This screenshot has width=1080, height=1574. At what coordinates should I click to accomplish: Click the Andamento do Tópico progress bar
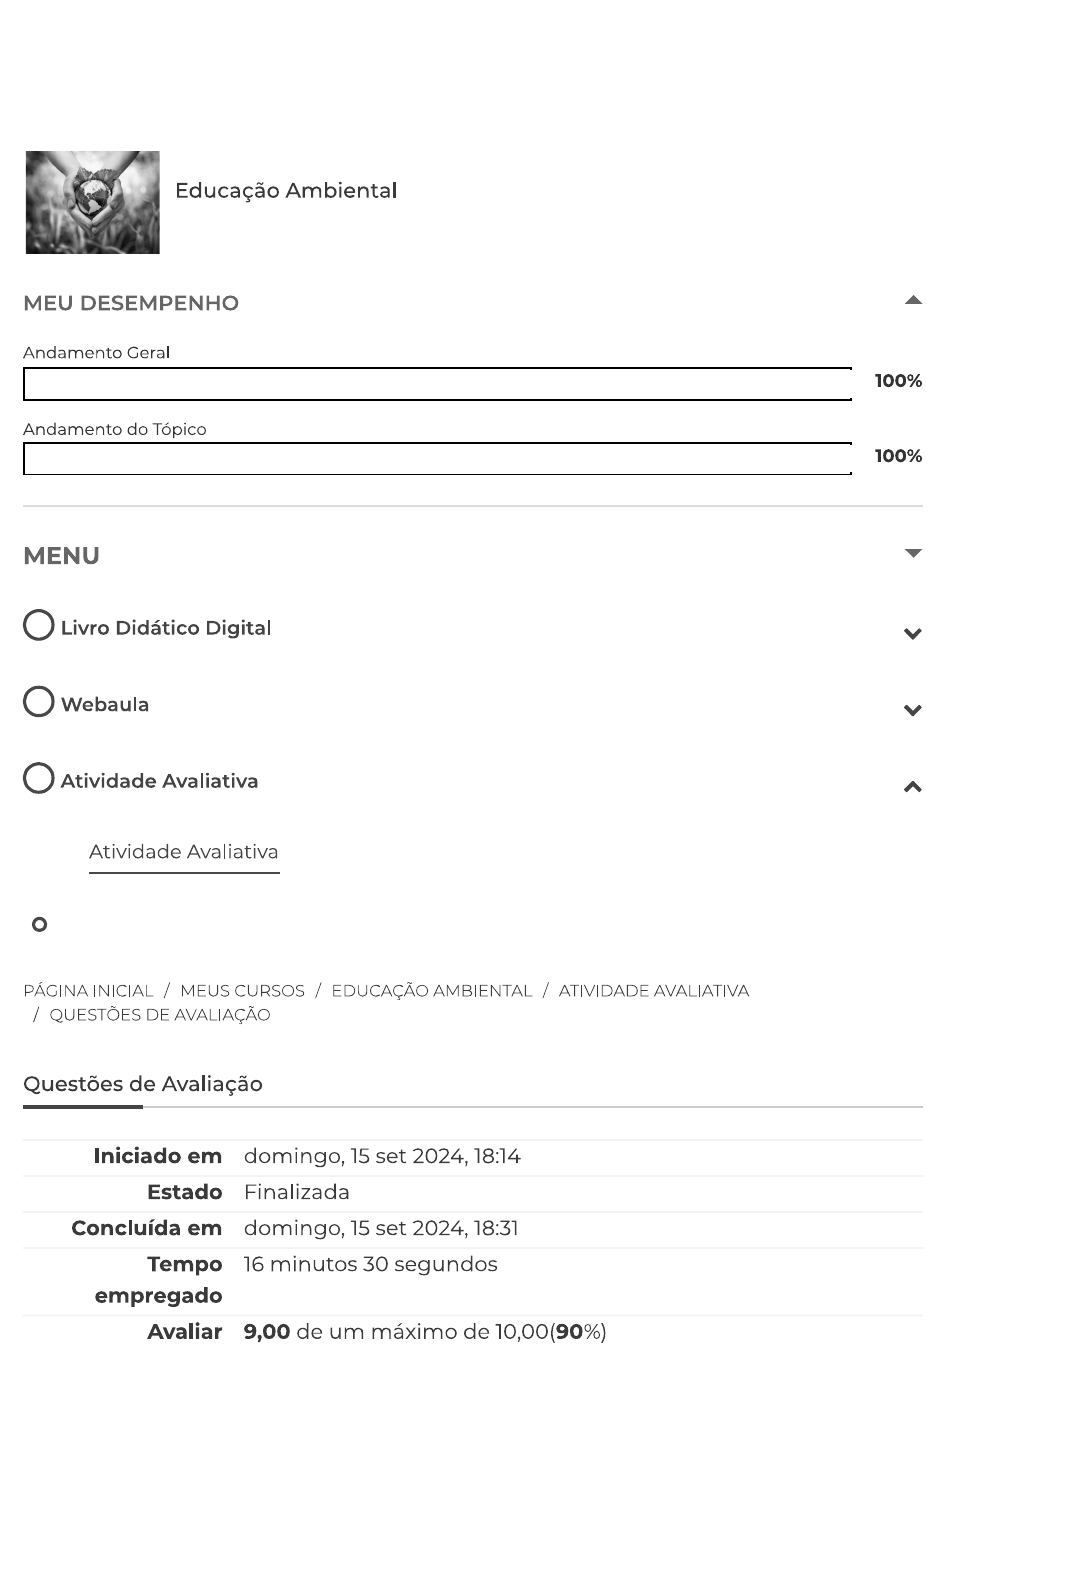[x=437, y=459]
